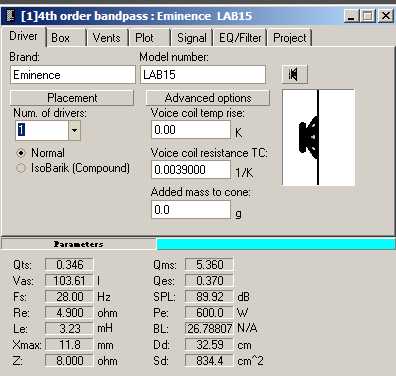The width and height of the screenshot is (396, 376).
Task: Maximize the 4th order bandpass window
Action: point(368,16)
